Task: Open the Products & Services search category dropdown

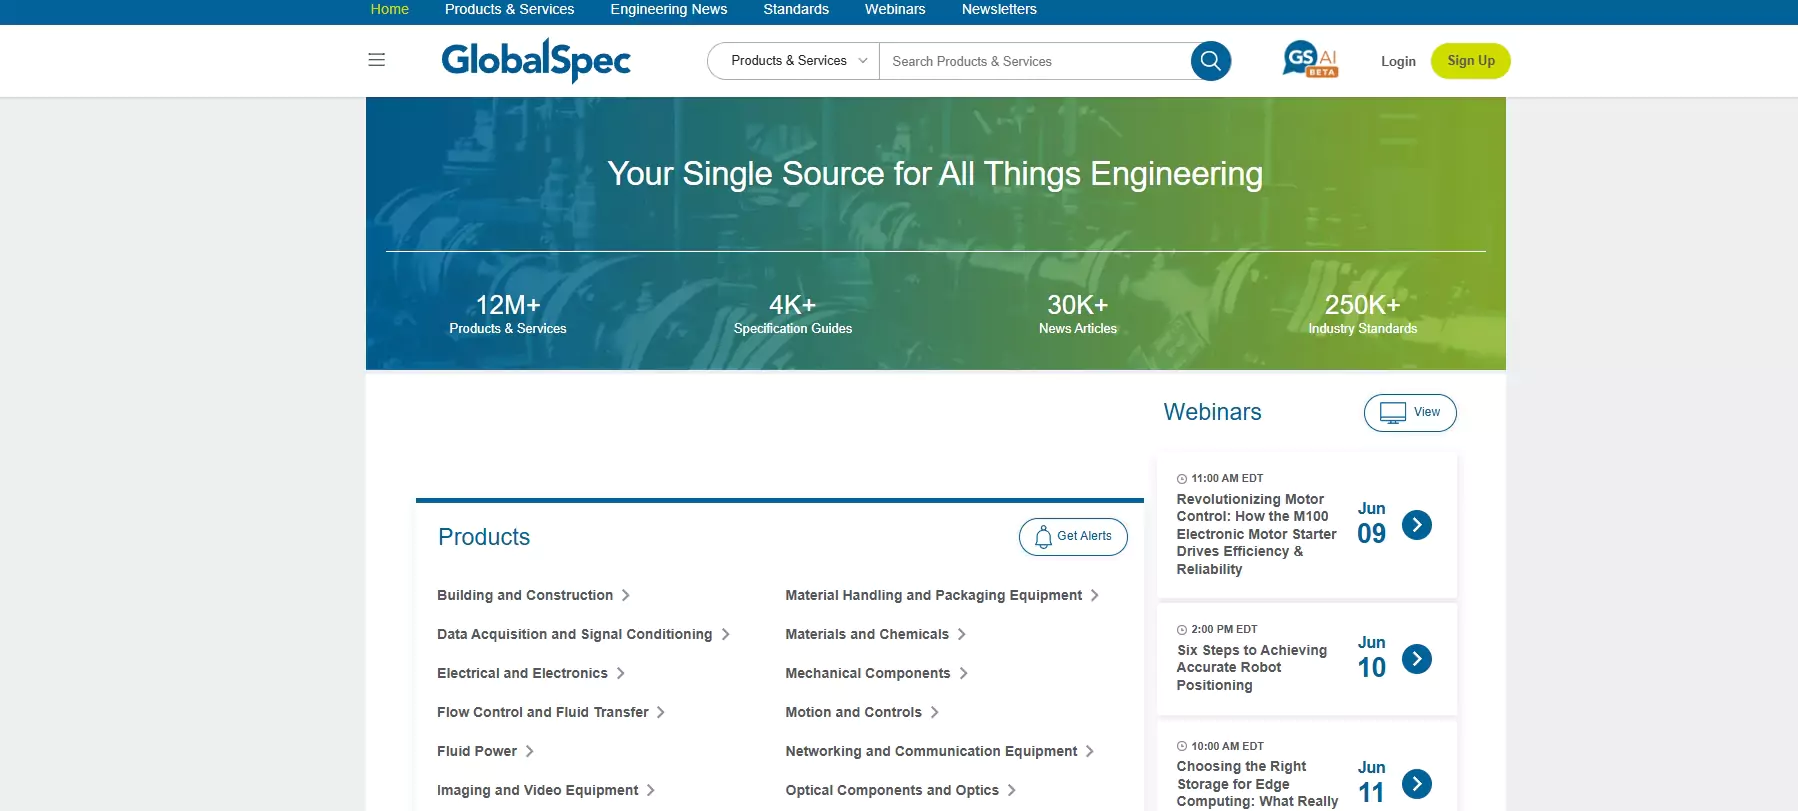Action: coord(793,61)
